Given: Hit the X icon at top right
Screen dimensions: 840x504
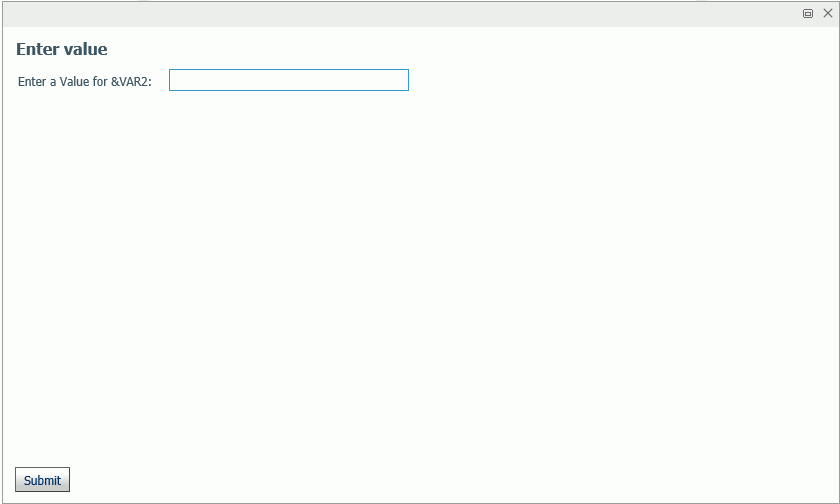Looking at the screenshot, I should [828, 13].
